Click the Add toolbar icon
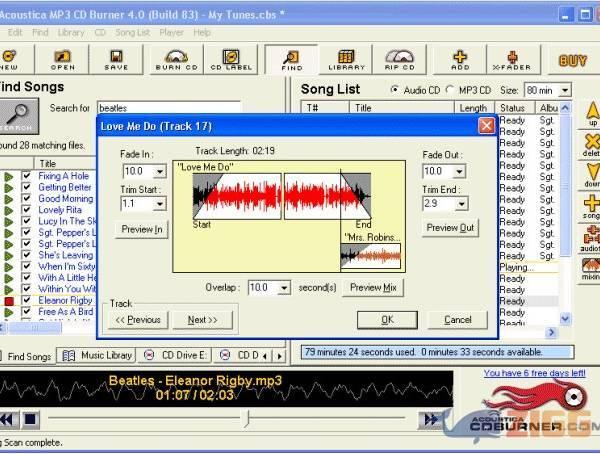The height and width of the screenshot is (454, 600). click(x=460, y=60)
